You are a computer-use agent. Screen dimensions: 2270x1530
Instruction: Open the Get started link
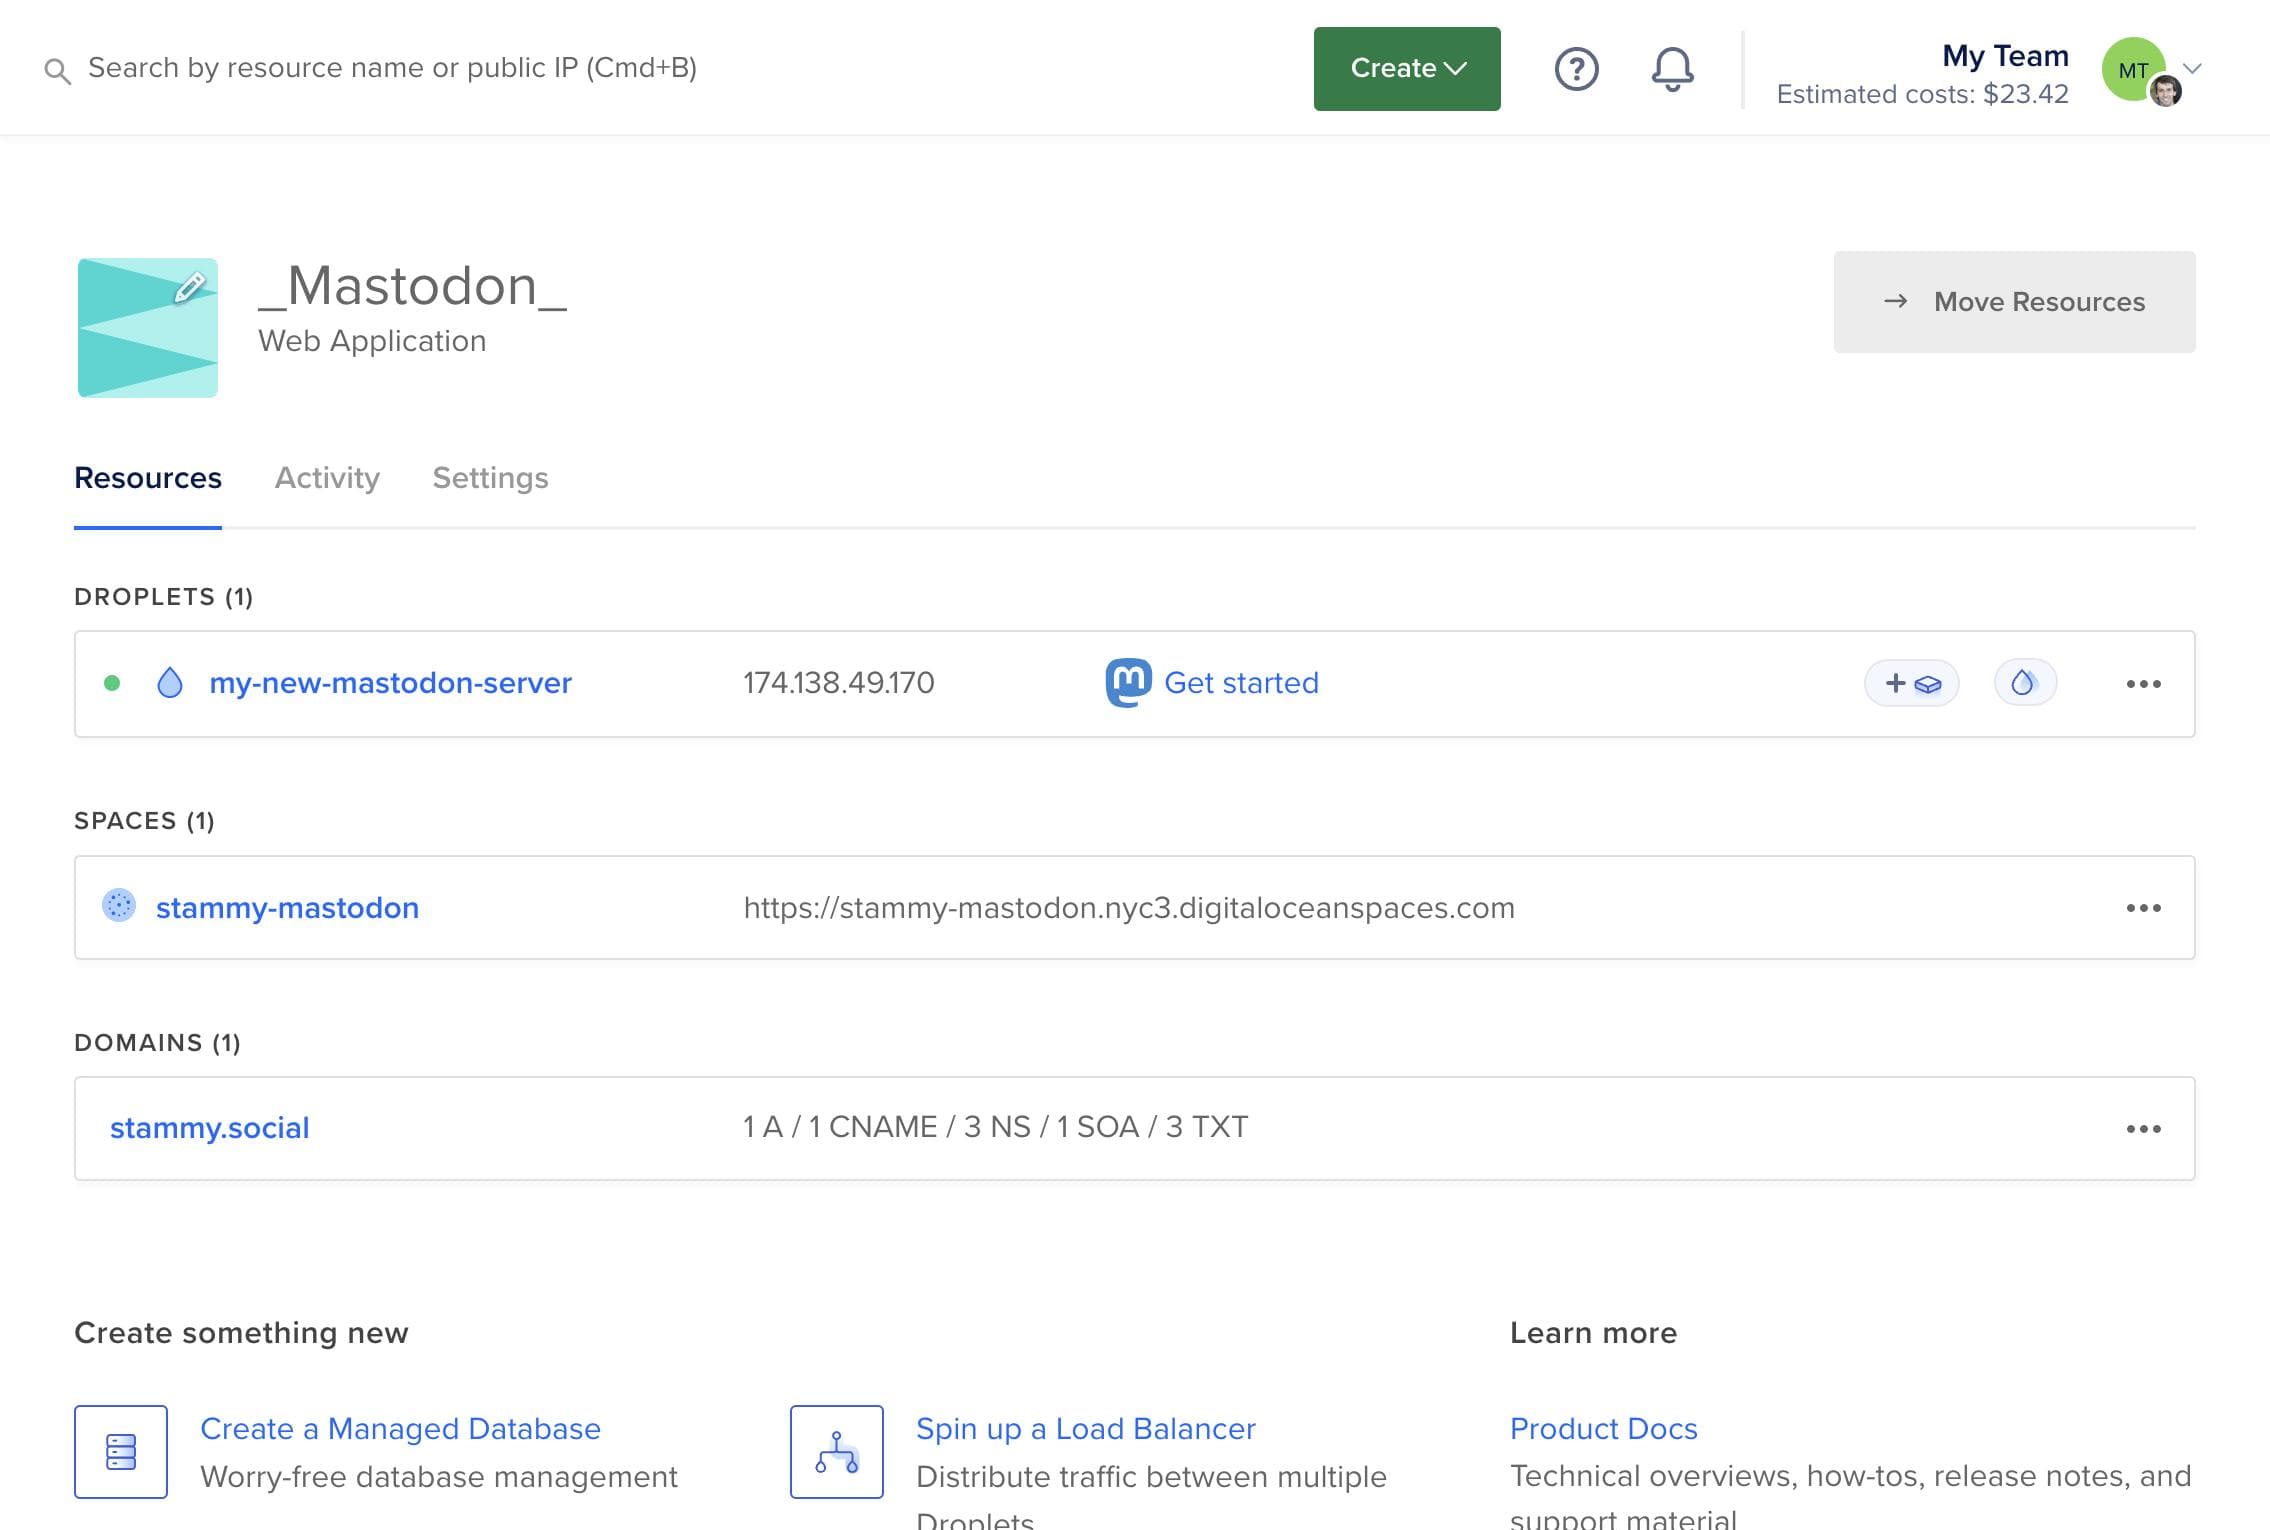click(1241, 683)
